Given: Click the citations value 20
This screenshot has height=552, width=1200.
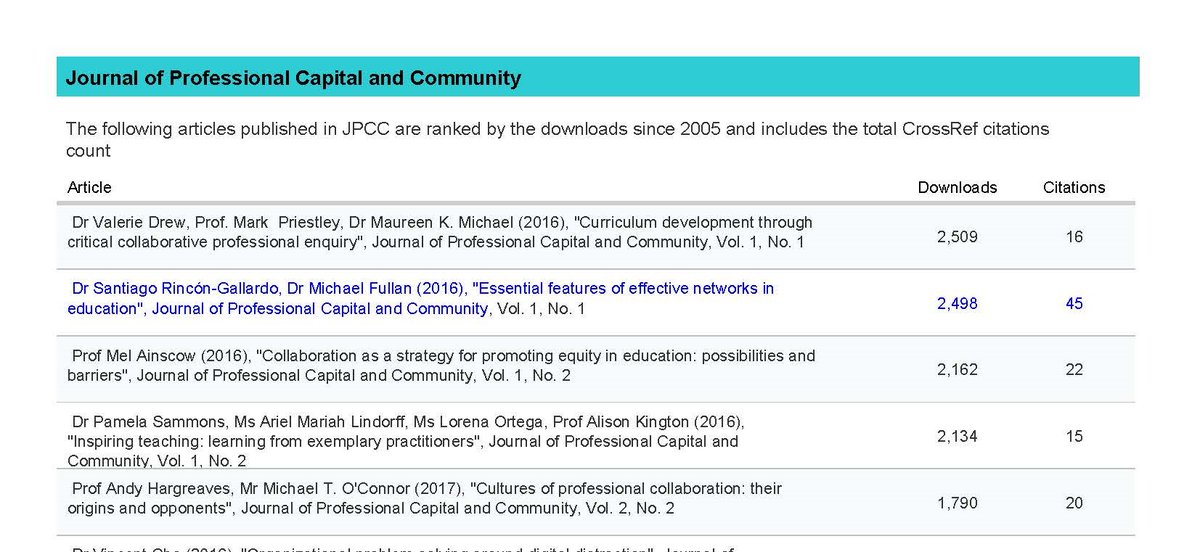Looking at the screenshot, I should (1074, 503).
